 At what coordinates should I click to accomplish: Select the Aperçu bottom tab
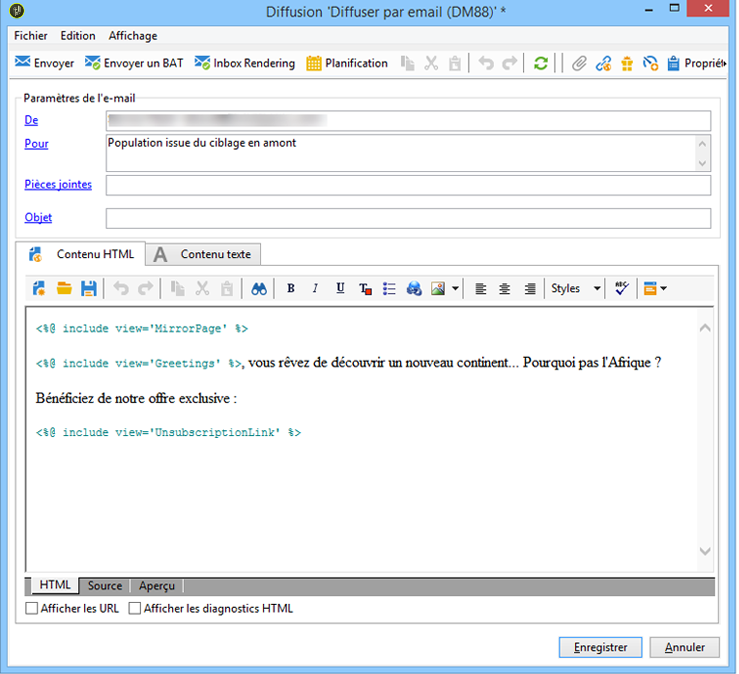pyautogui.click(x=157, y=585)
